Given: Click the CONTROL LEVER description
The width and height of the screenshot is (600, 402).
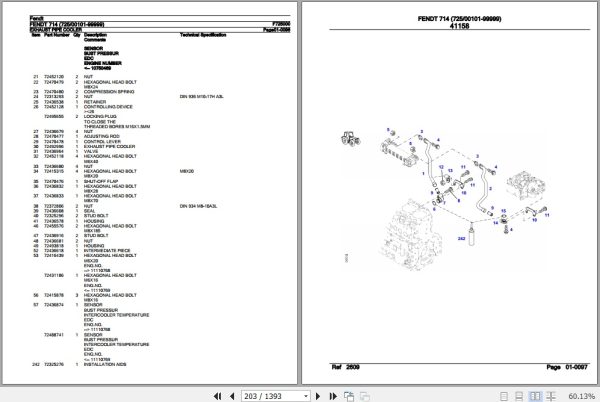Looking at the screenshot, I should click(102, 142).
